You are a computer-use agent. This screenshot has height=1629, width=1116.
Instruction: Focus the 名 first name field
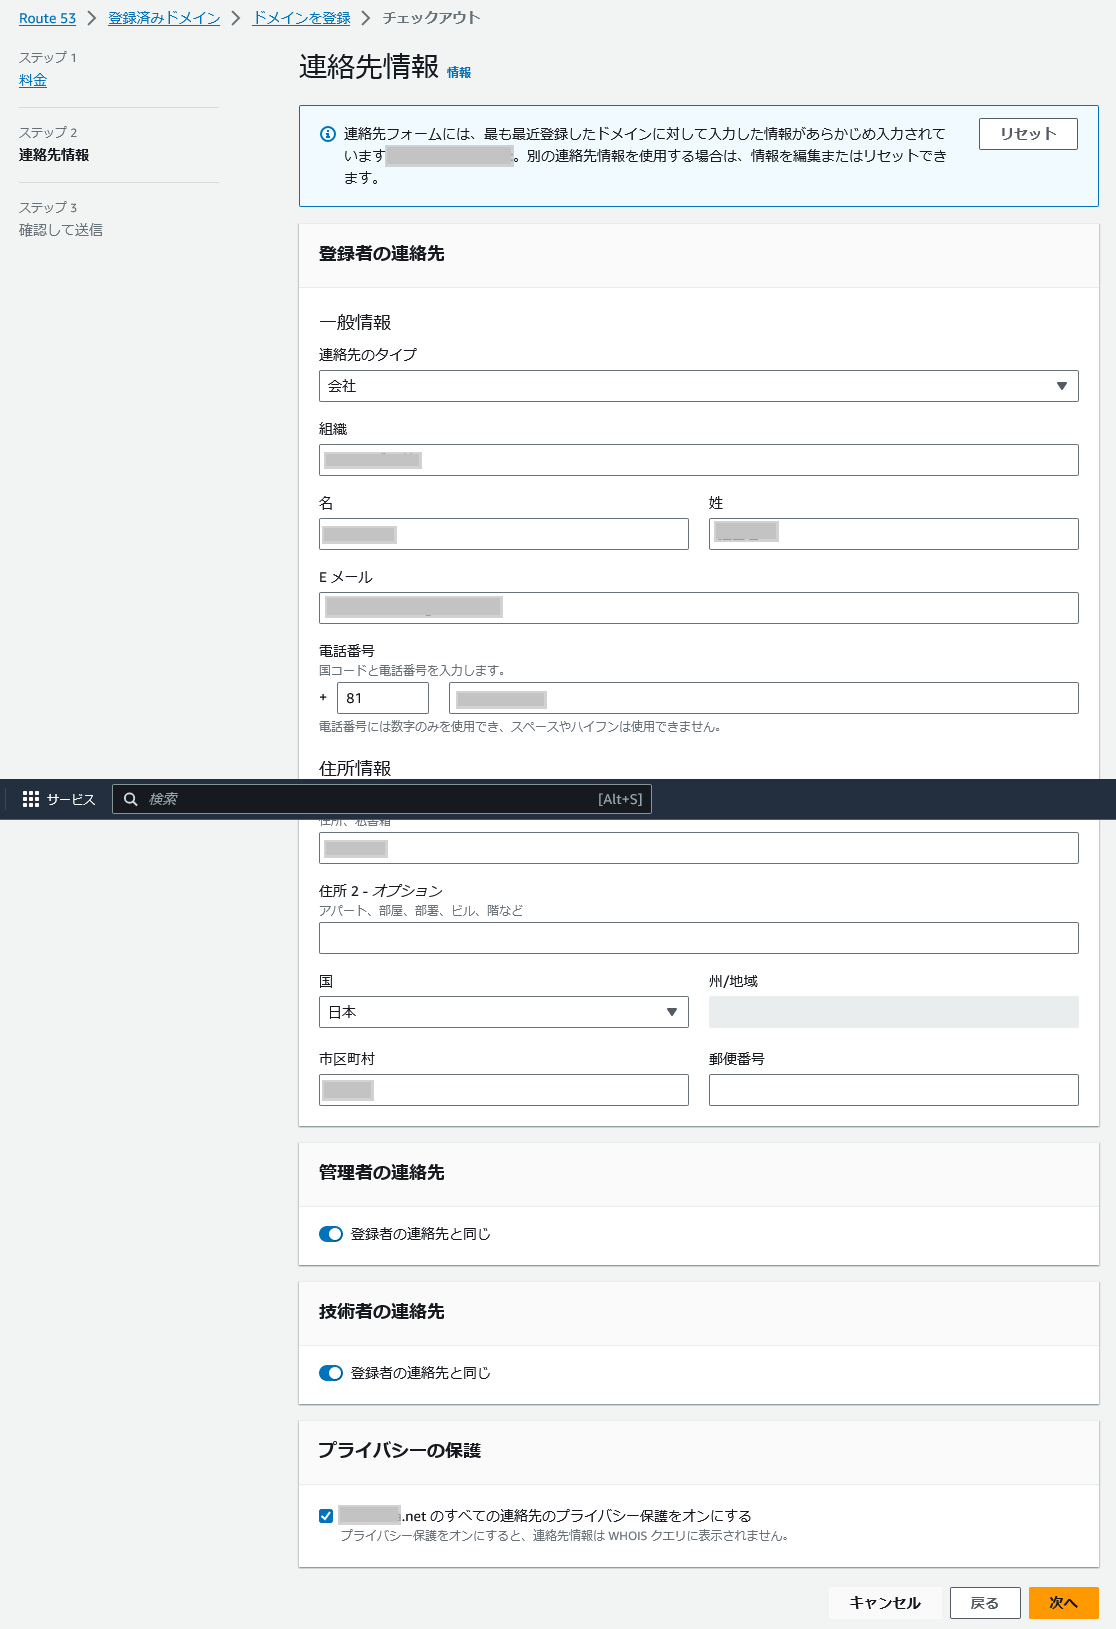(x=503, y=534)
